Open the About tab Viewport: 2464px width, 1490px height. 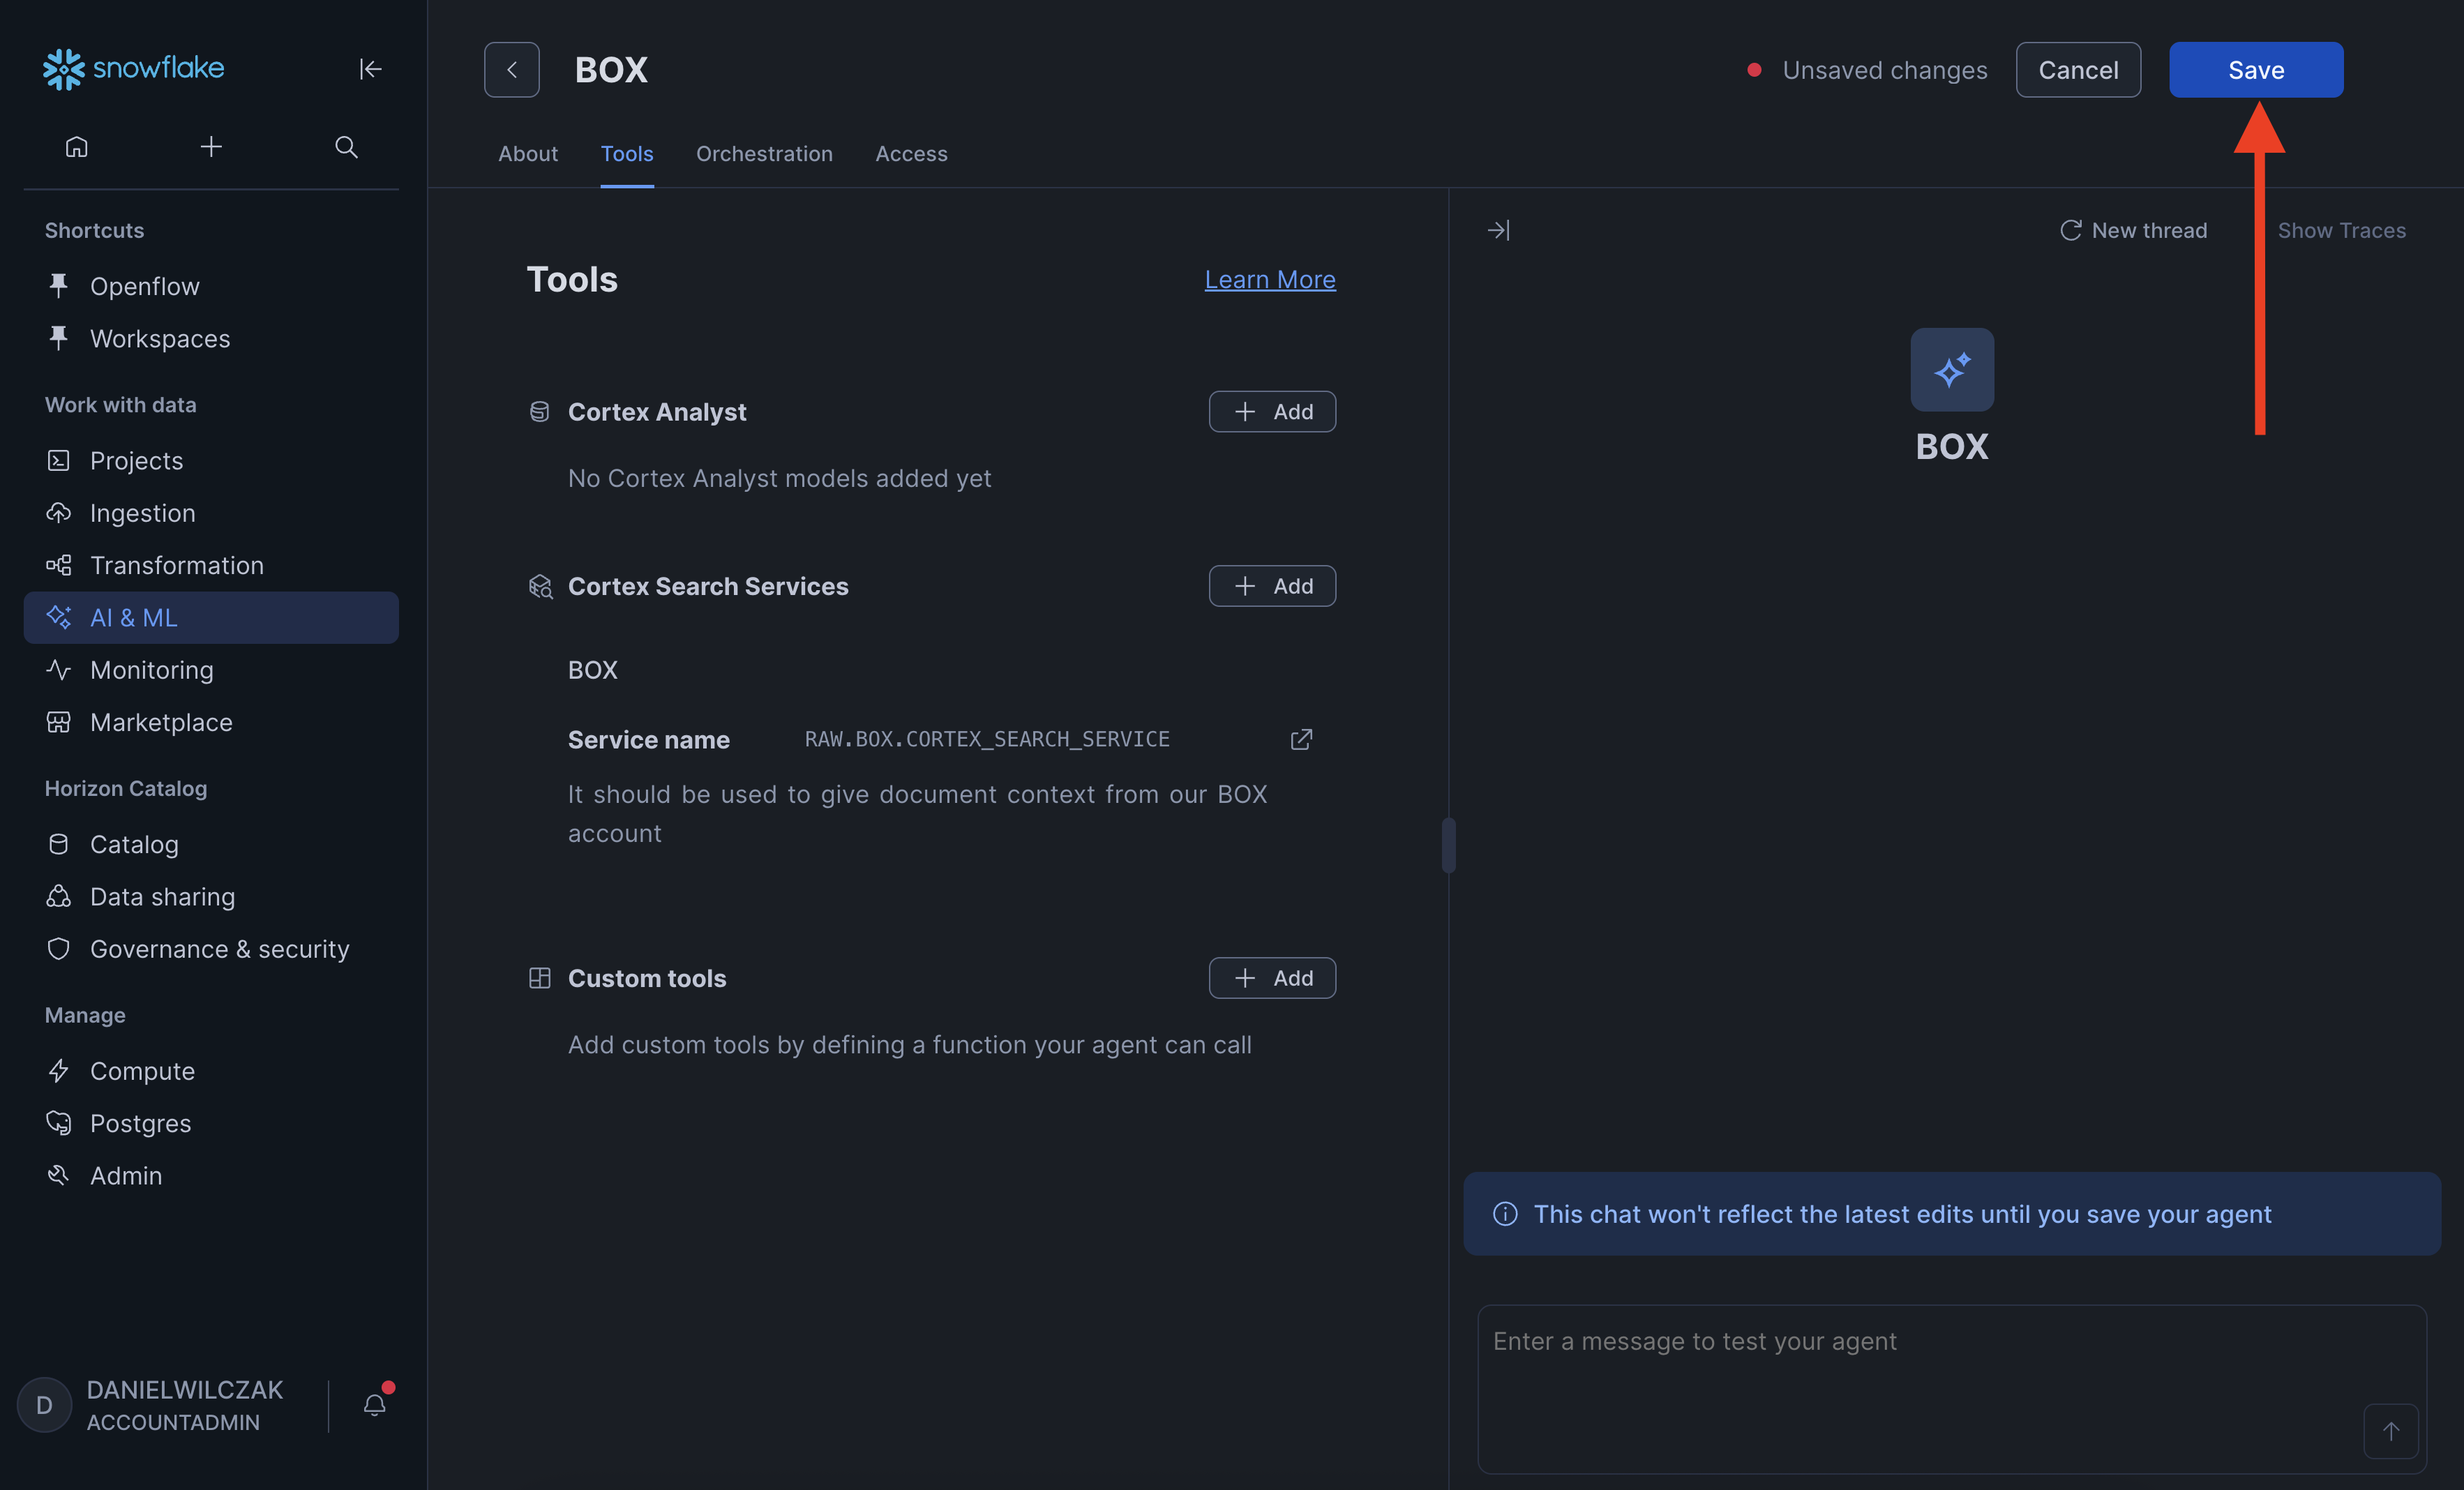pos(528,154)
